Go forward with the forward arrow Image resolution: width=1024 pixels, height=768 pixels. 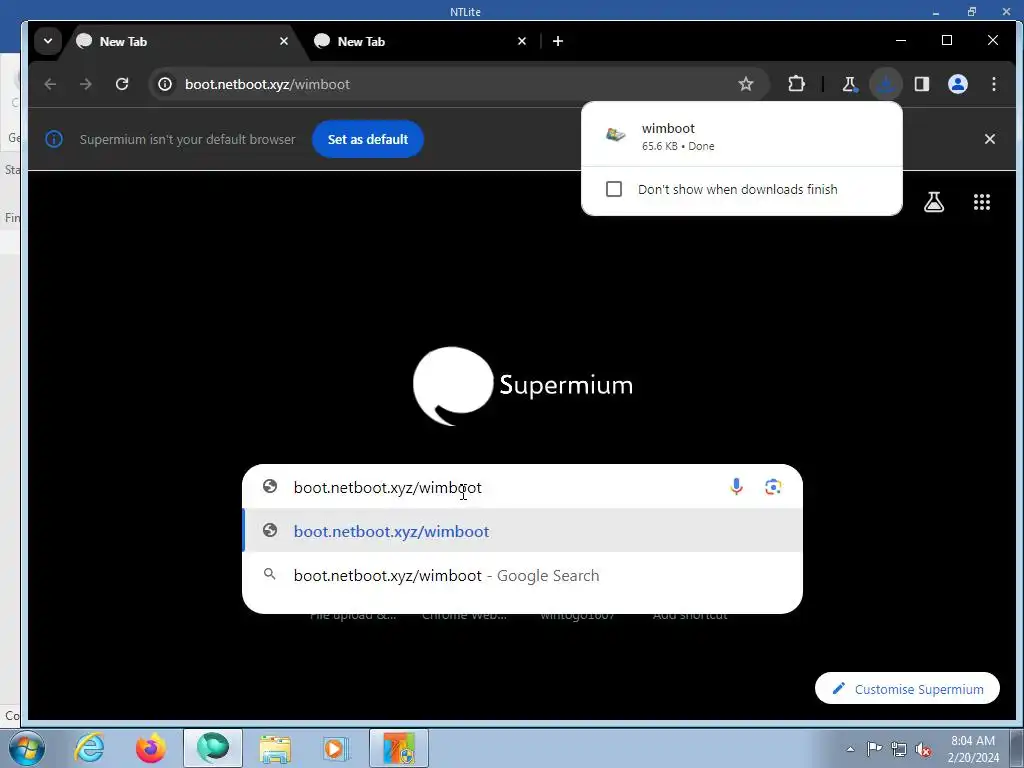pos(86,84)
